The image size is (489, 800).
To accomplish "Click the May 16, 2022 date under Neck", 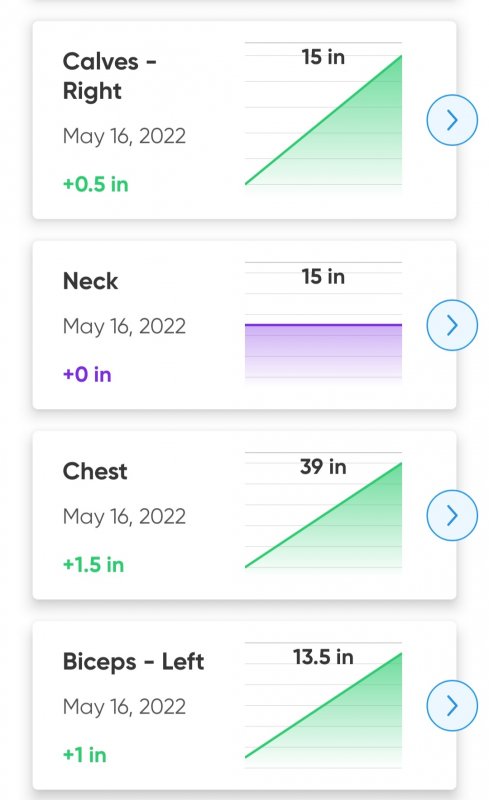I will pos(124,327).
